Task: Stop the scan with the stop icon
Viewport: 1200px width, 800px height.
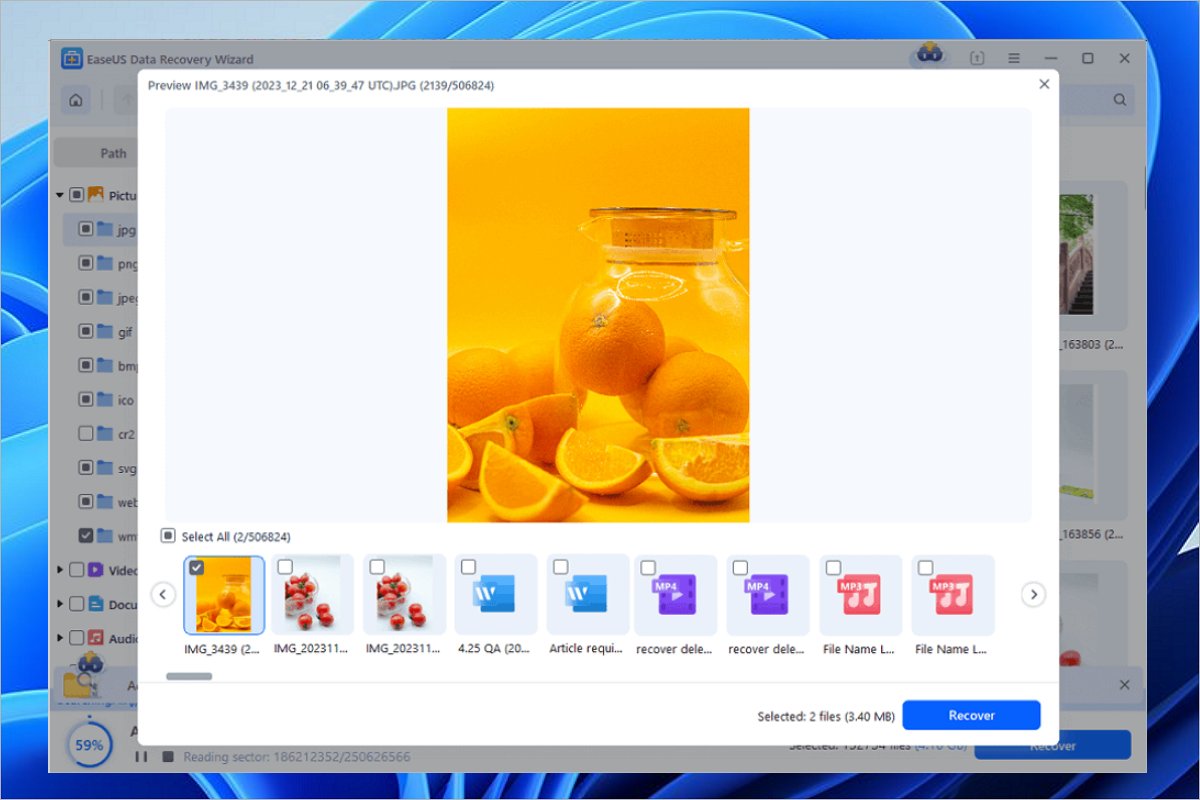Action: pyautogui.click(x=168, y=757)
